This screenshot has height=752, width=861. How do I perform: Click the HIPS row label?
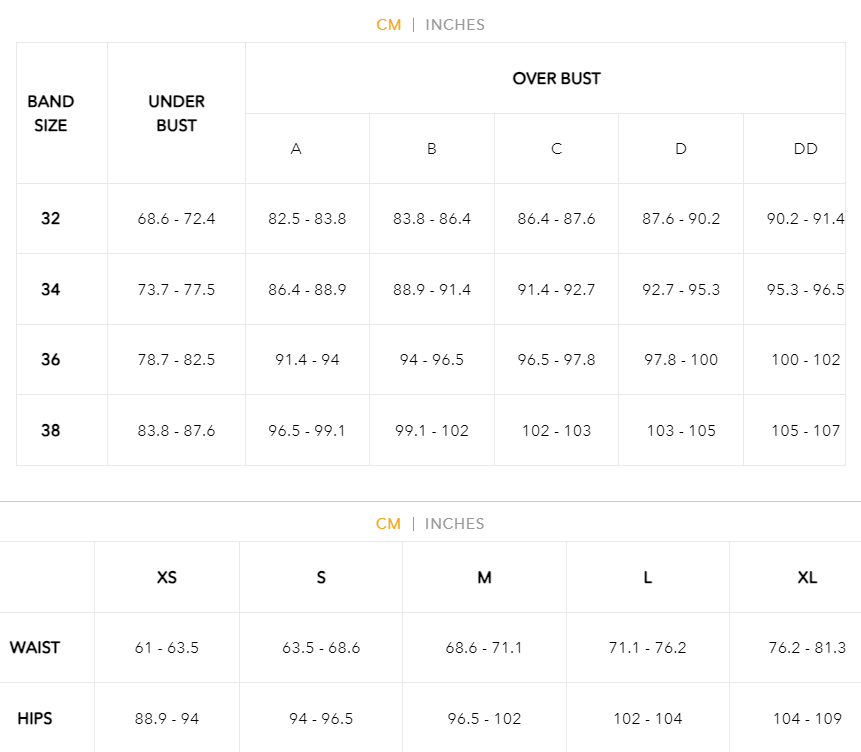35,718
